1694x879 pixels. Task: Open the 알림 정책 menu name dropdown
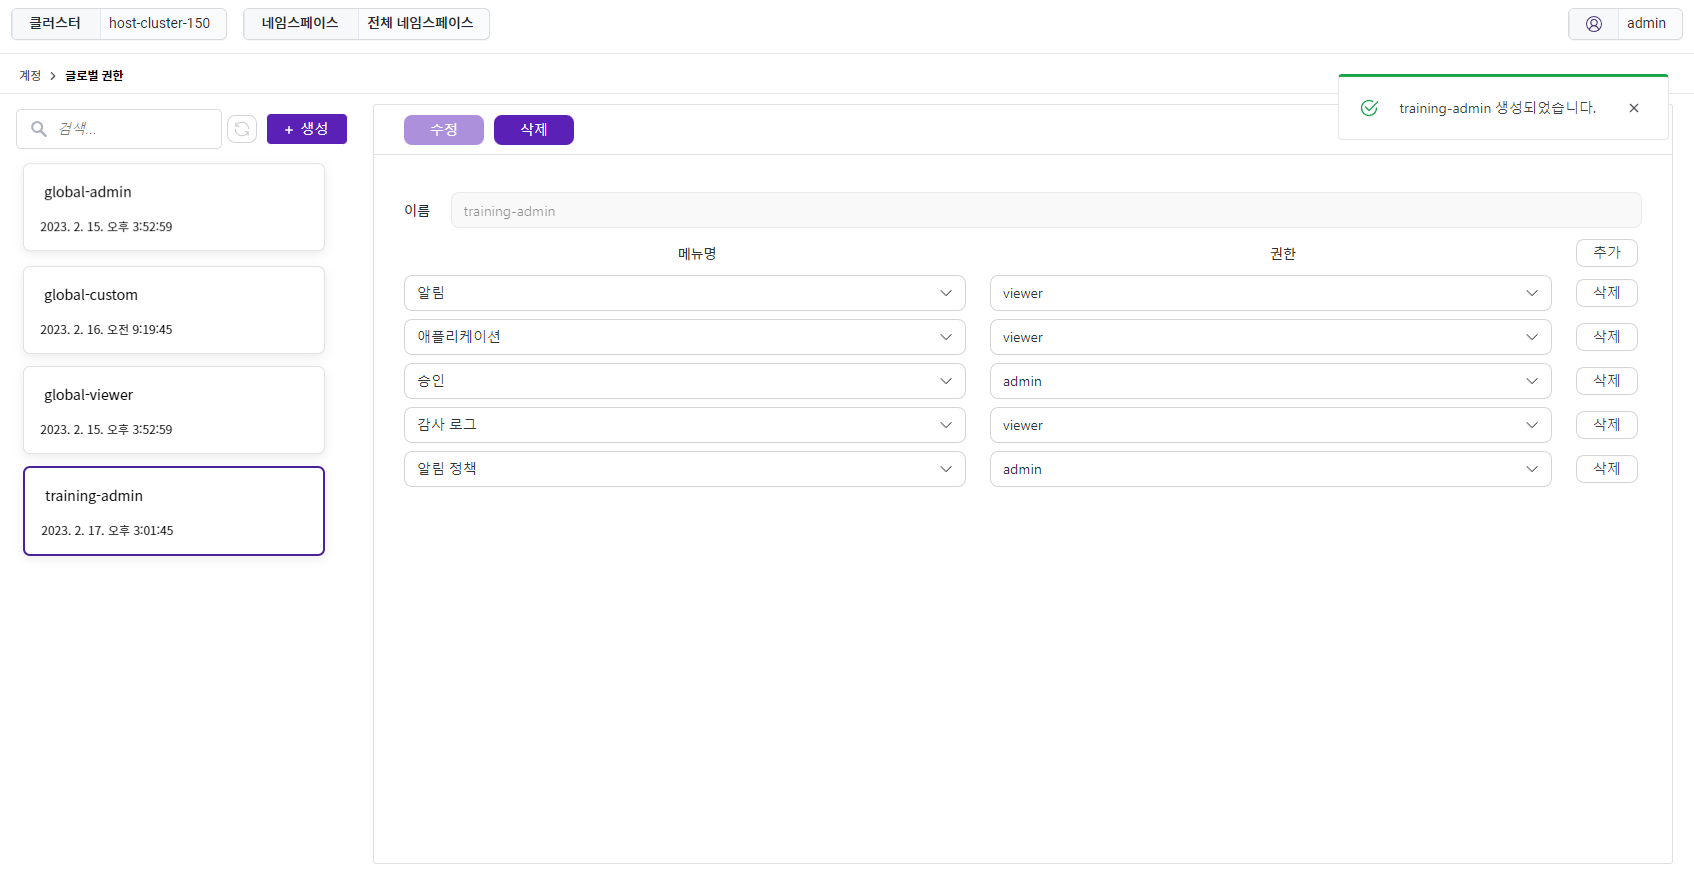[x=685, y=469]
